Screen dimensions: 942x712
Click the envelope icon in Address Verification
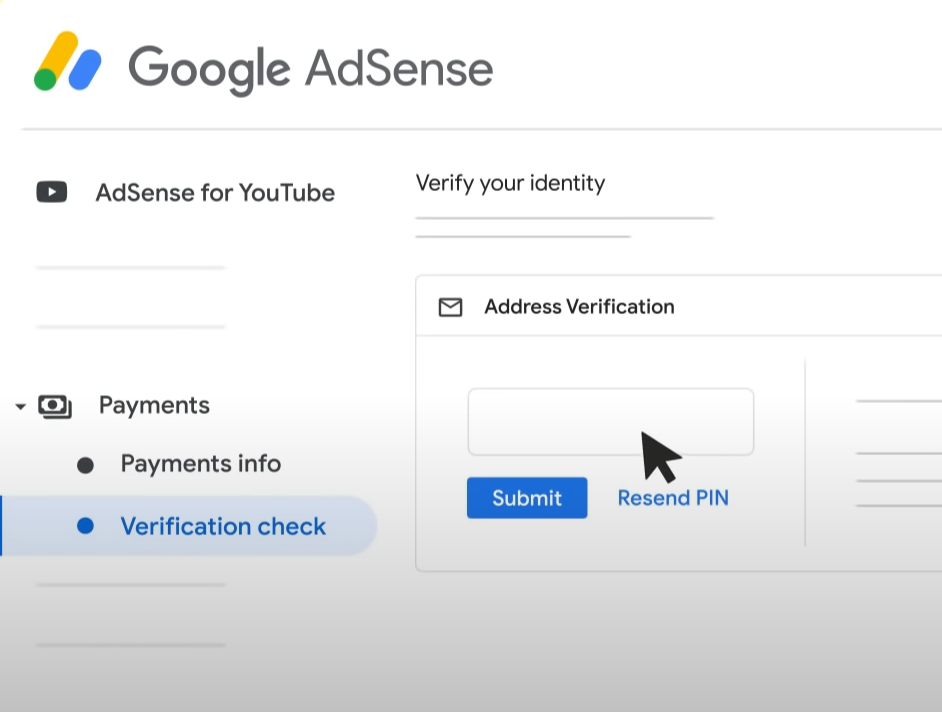(x=450, y=307)
